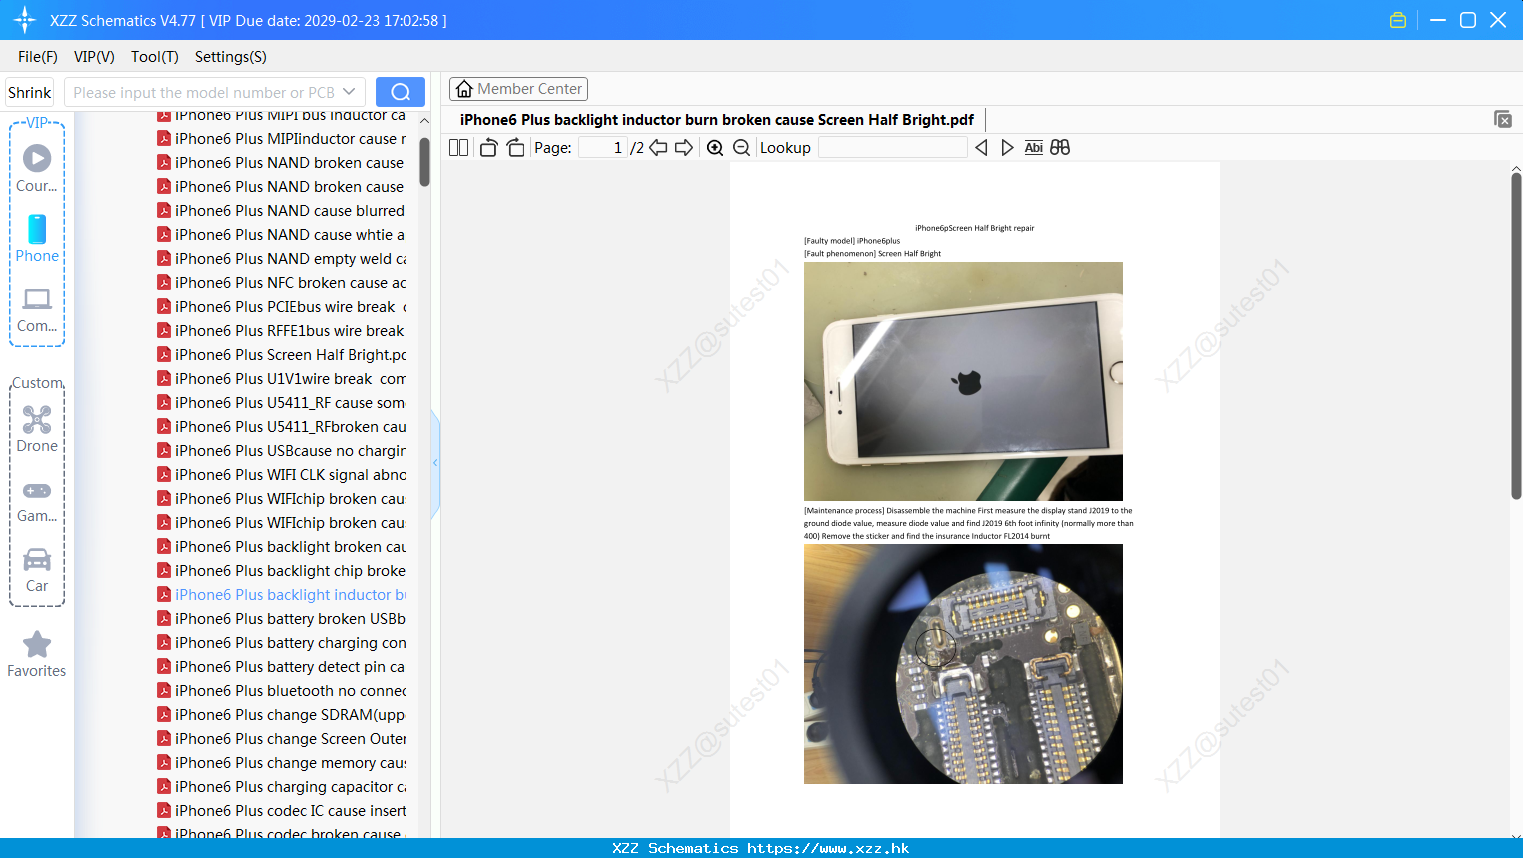Open iPhone6 Plus battery charging file
The image size is (1523, 858).
[282, 643]
